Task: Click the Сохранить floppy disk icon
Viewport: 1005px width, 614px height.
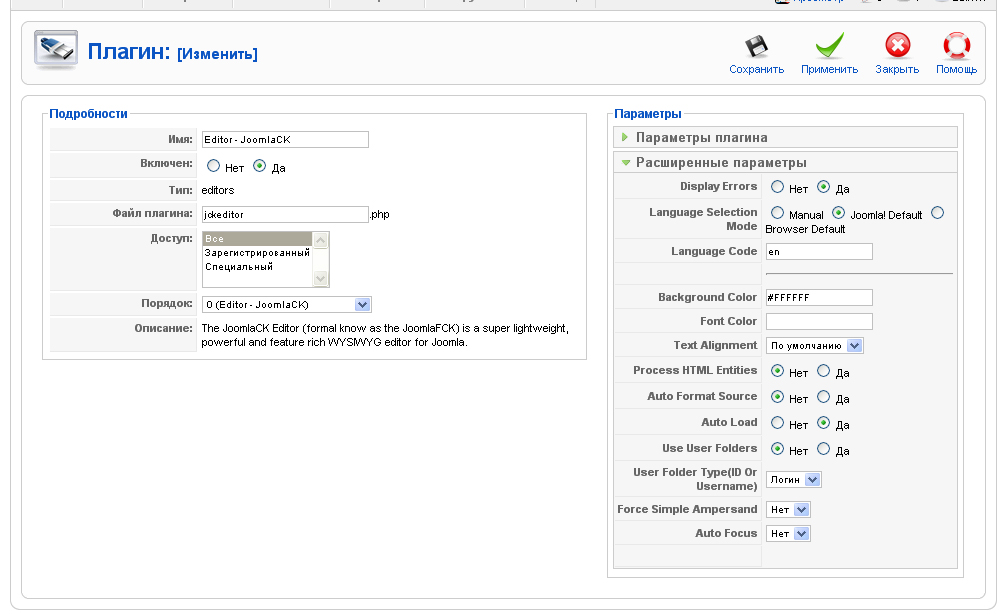Action: [756, 47]
